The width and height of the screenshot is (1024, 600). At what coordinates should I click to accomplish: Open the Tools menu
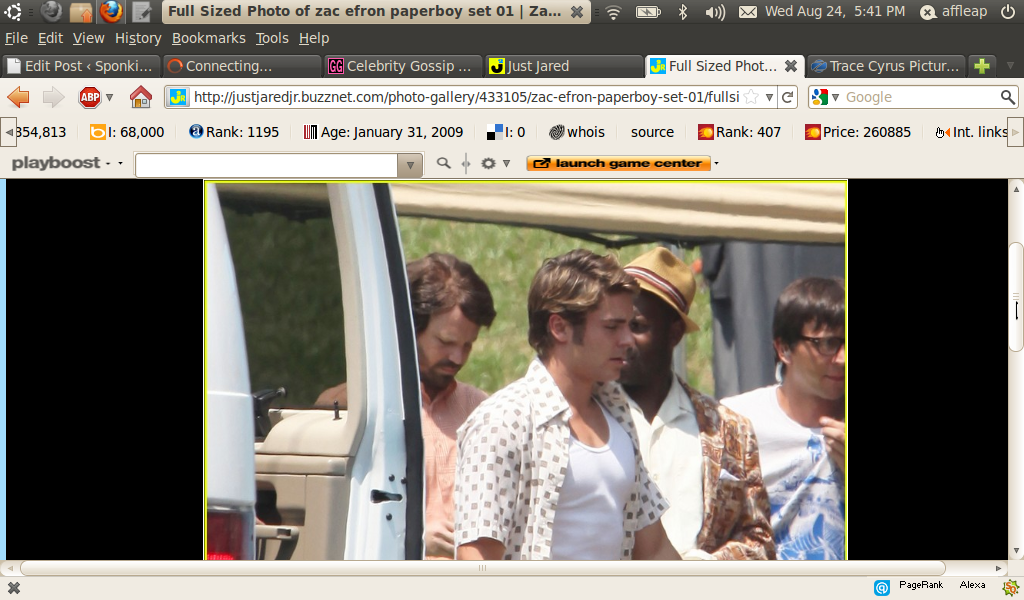coord(272,39)
